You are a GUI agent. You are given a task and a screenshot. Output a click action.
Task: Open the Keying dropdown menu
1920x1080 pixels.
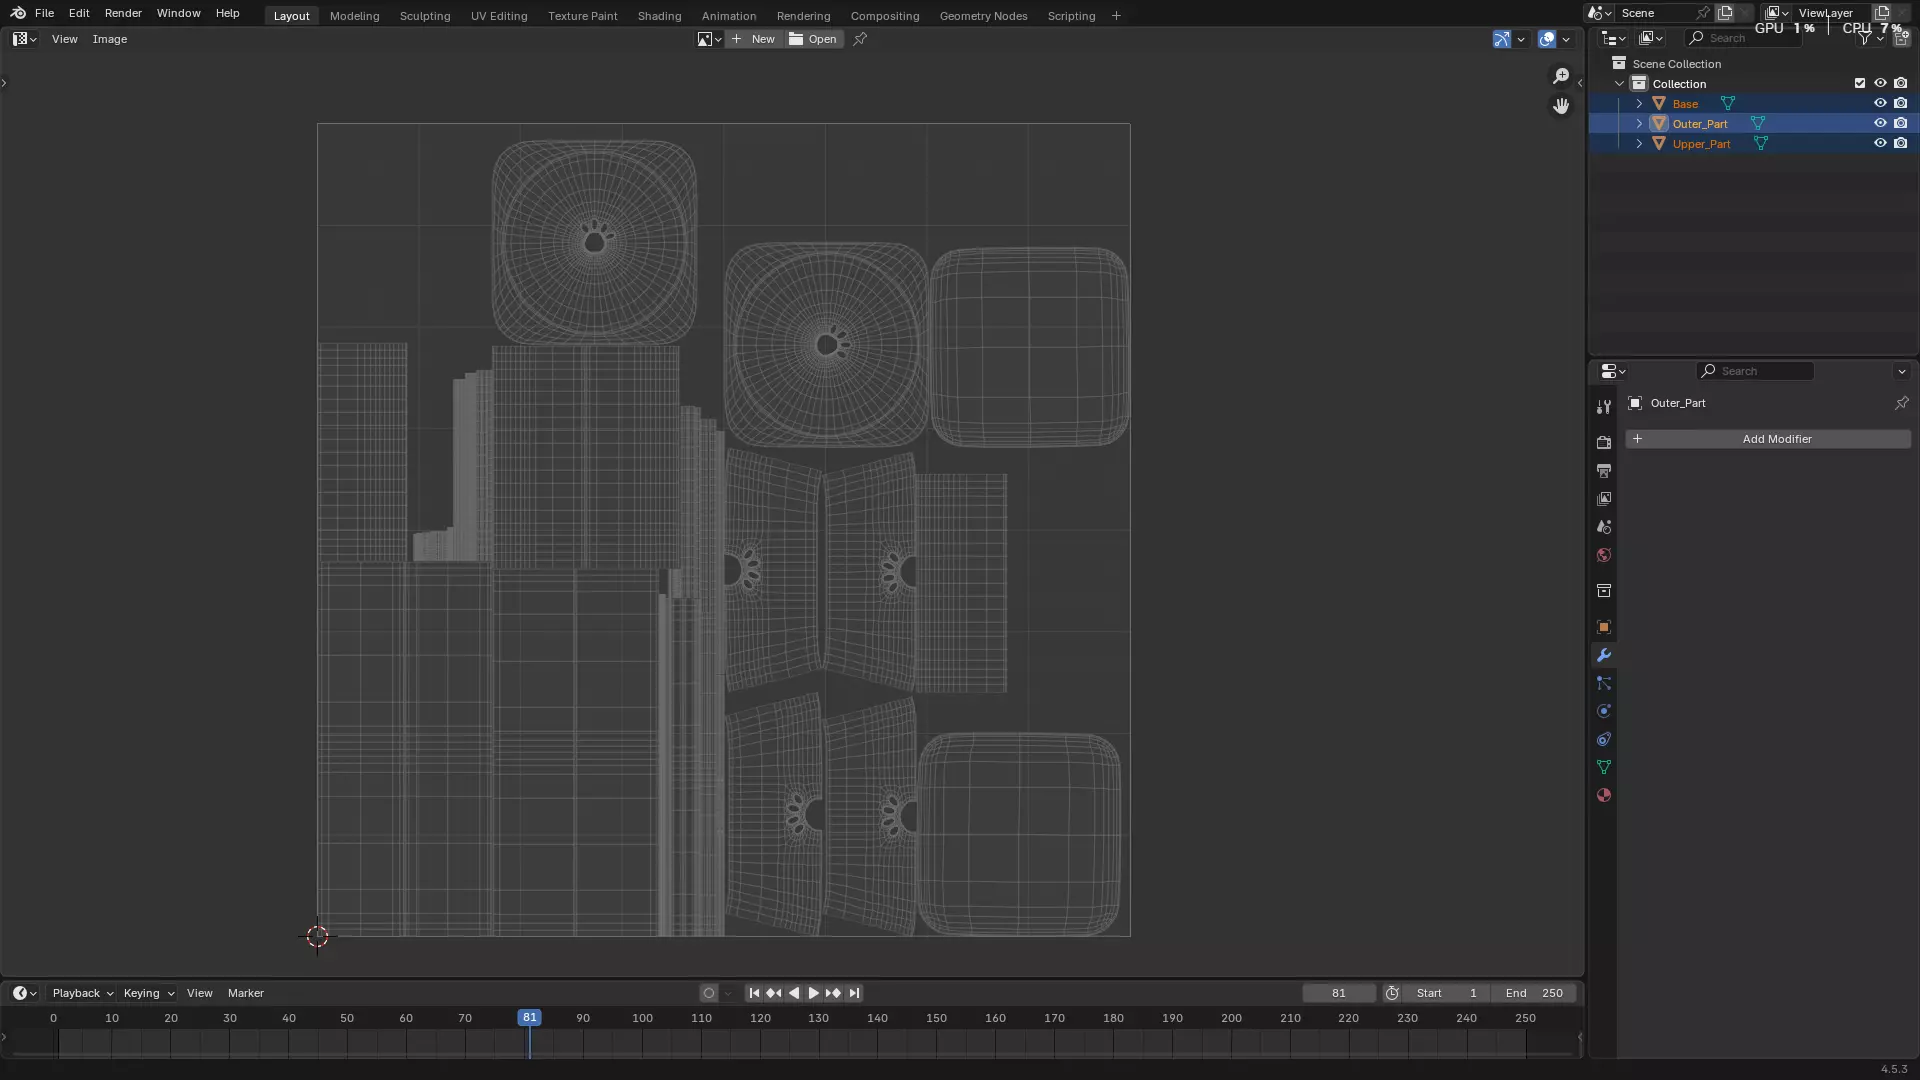pyautogui.click(x=148, y=993)
